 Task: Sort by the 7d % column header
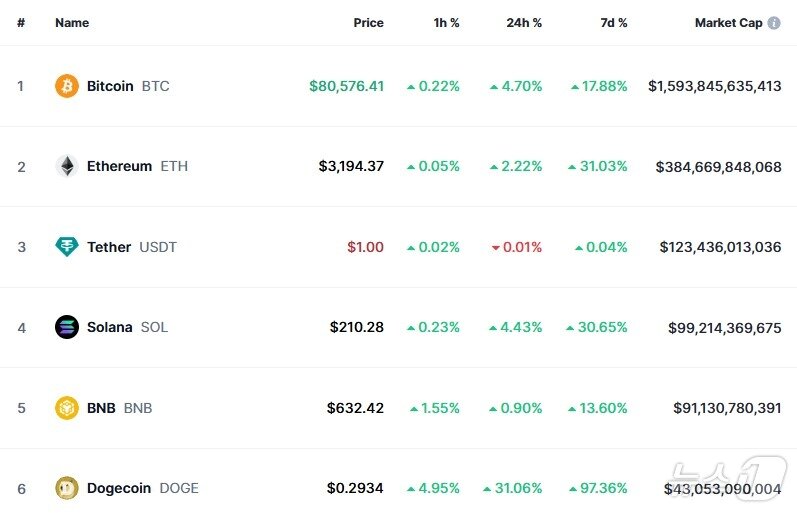(x=614, y=23)
